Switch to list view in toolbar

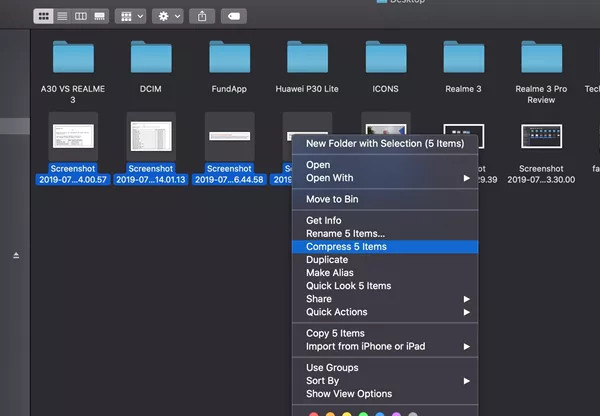(x=63, y=16)
